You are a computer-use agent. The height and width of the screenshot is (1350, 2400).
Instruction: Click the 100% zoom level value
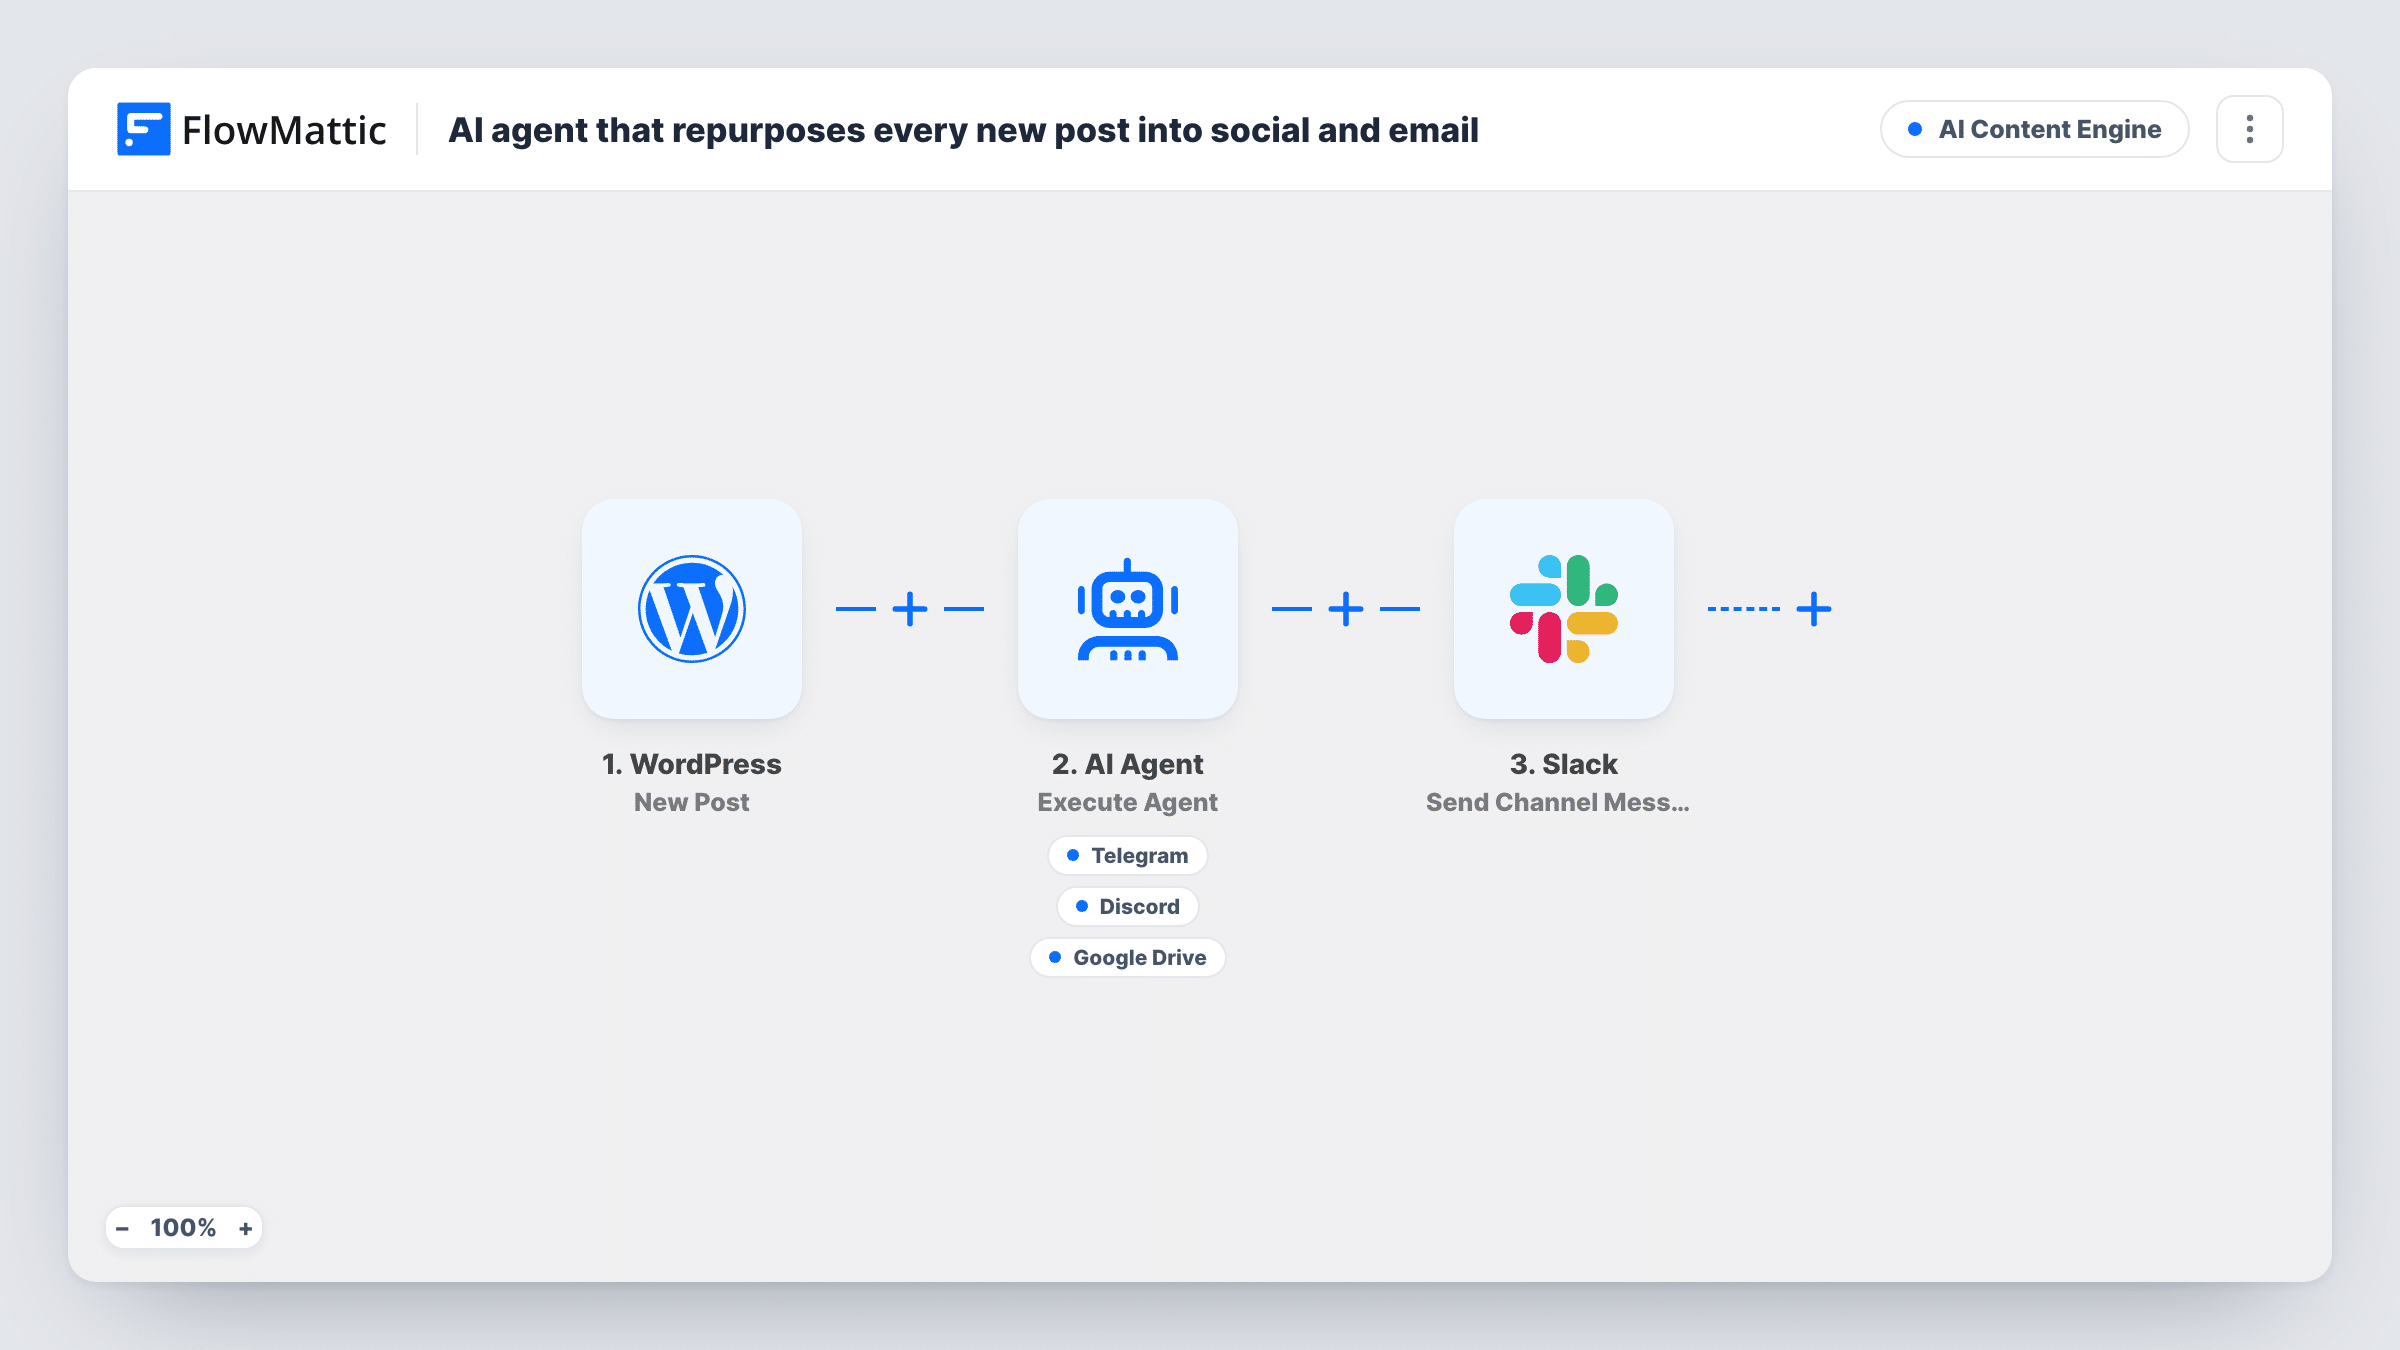point(183,1228)
